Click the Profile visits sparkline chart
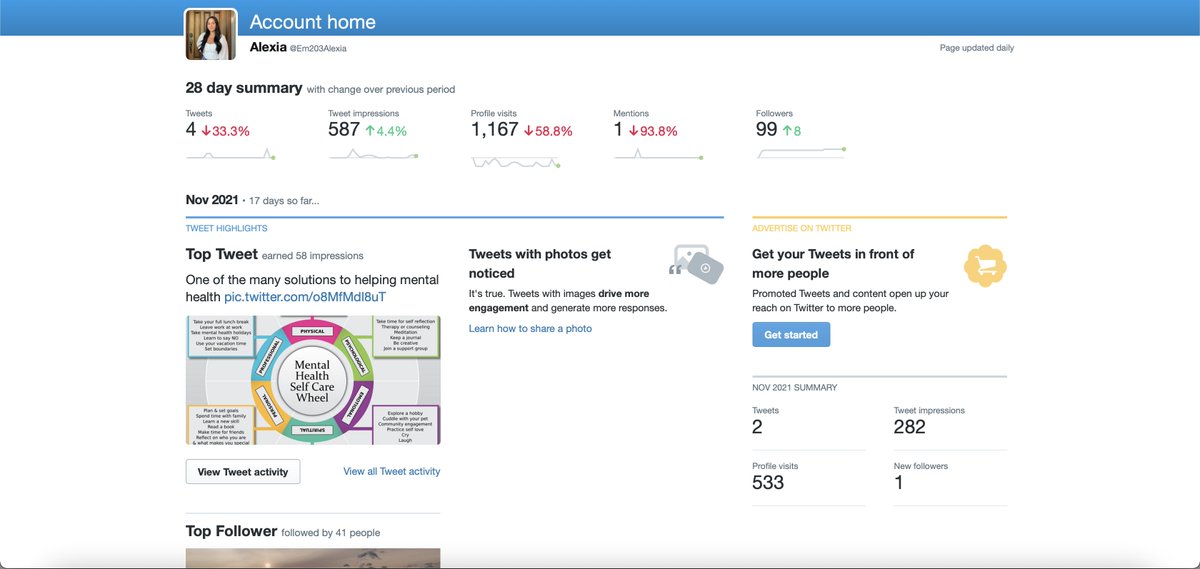The width and height of the screenshot is (1200, 569). pyautogui.click(x=516, y=160)
